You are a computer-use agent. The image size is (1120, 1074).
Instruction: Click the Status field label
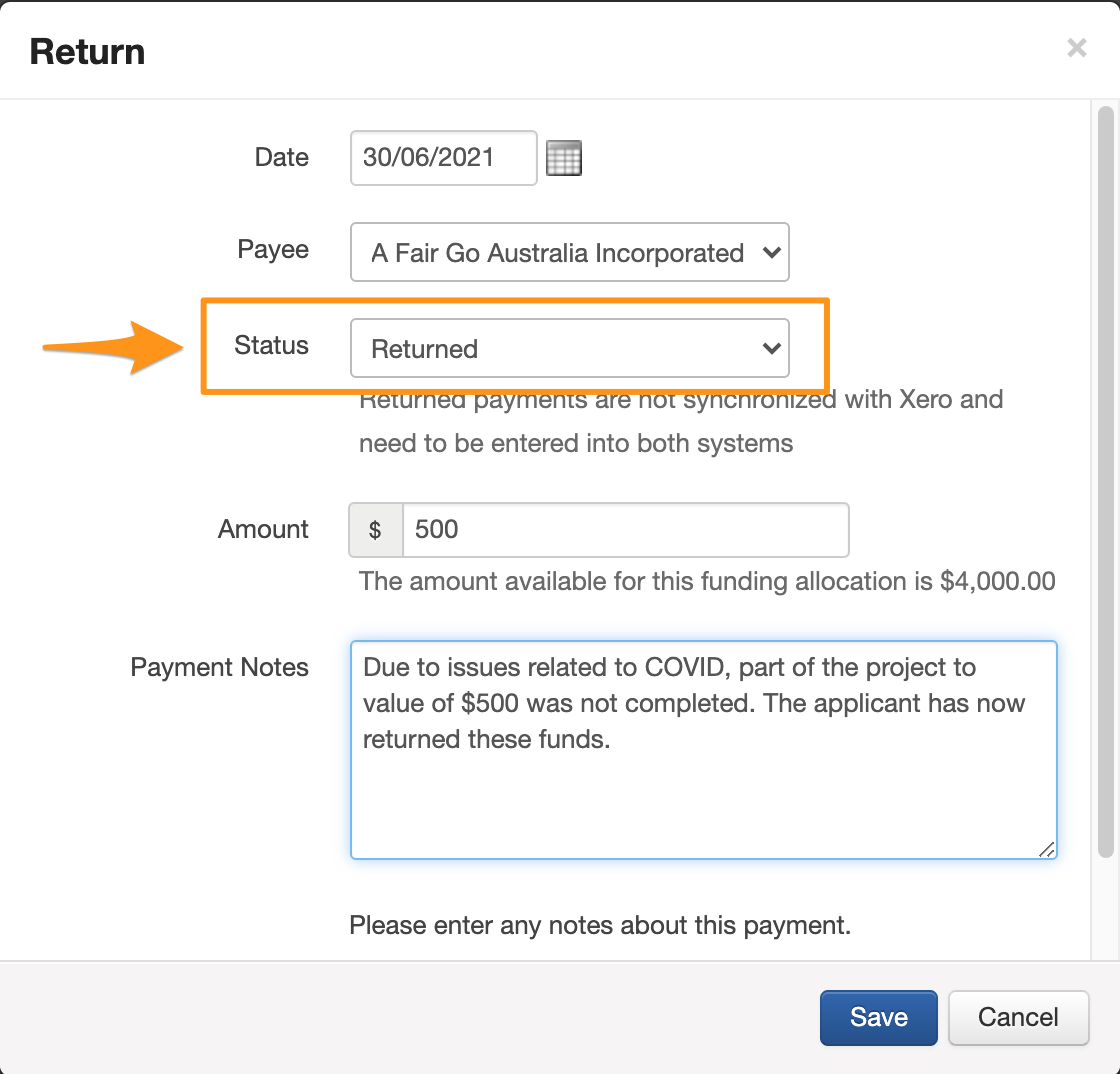pos(271,345)
